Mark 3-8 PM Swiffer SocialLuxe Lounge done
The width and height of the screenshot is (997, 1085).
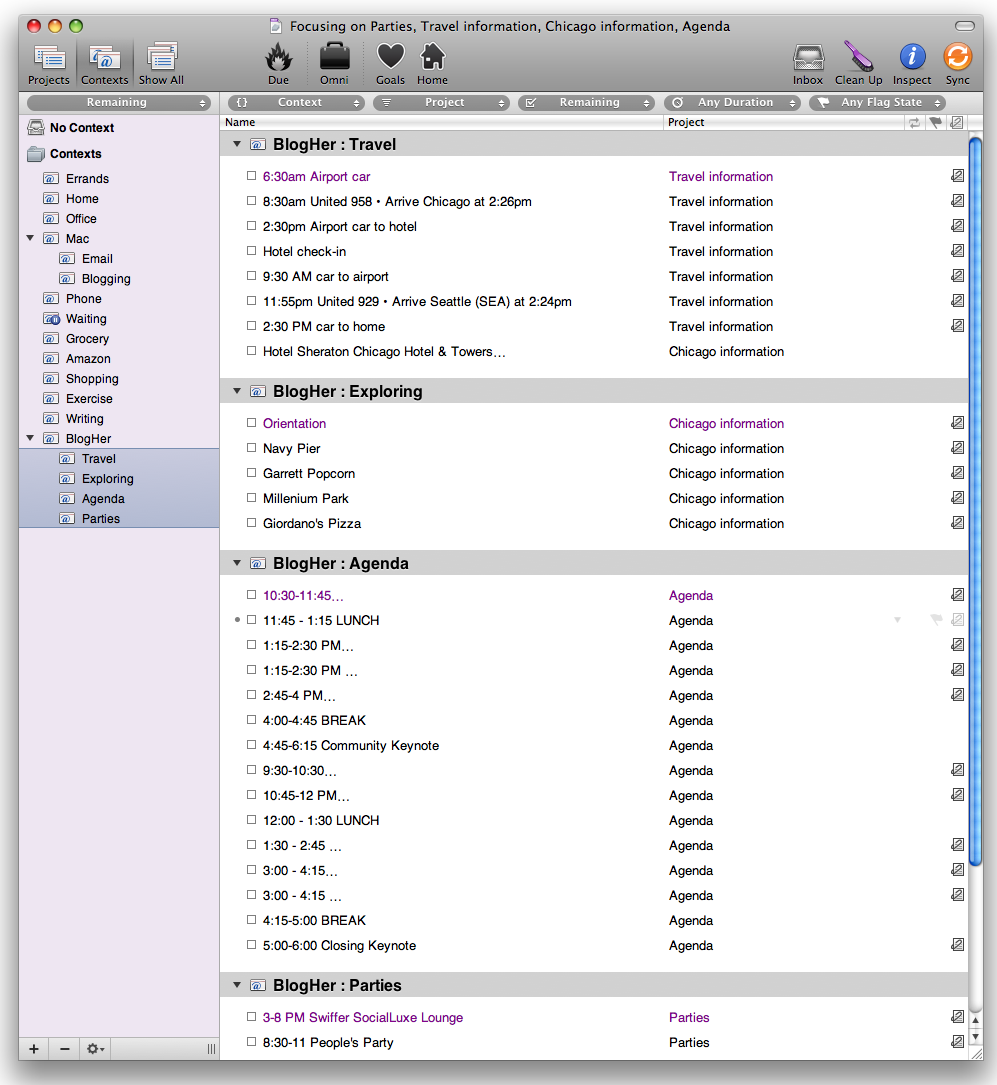pos(251,1016)
